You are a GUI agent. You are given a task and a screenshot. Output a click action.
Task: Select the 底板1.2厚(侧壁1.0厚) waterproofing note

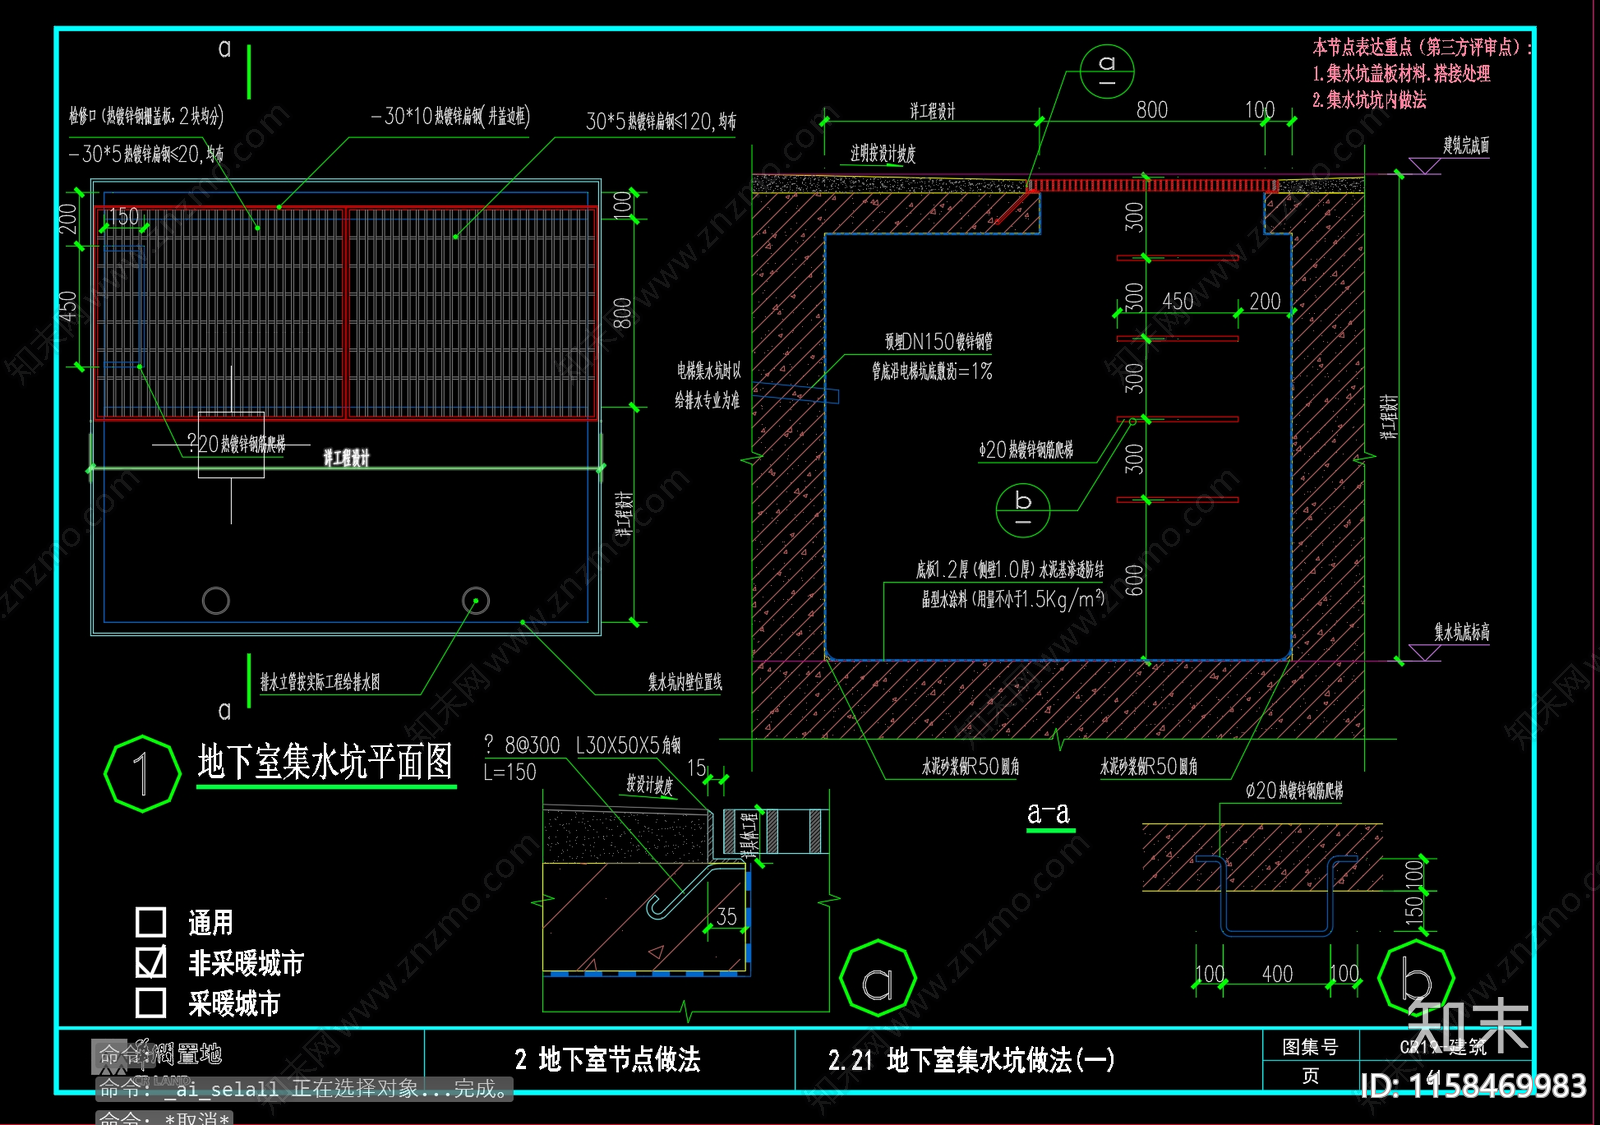(x=1010, y=570)
